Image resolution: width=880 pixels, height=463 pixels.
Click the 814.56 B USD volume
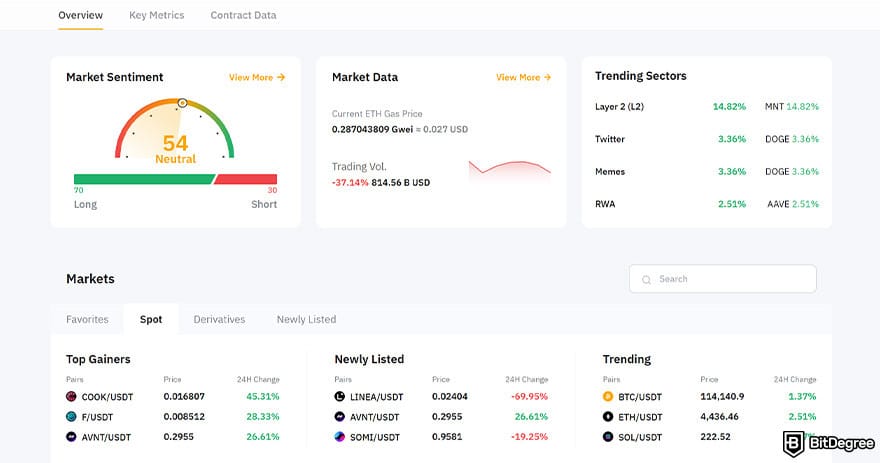(x=401, y=182)
